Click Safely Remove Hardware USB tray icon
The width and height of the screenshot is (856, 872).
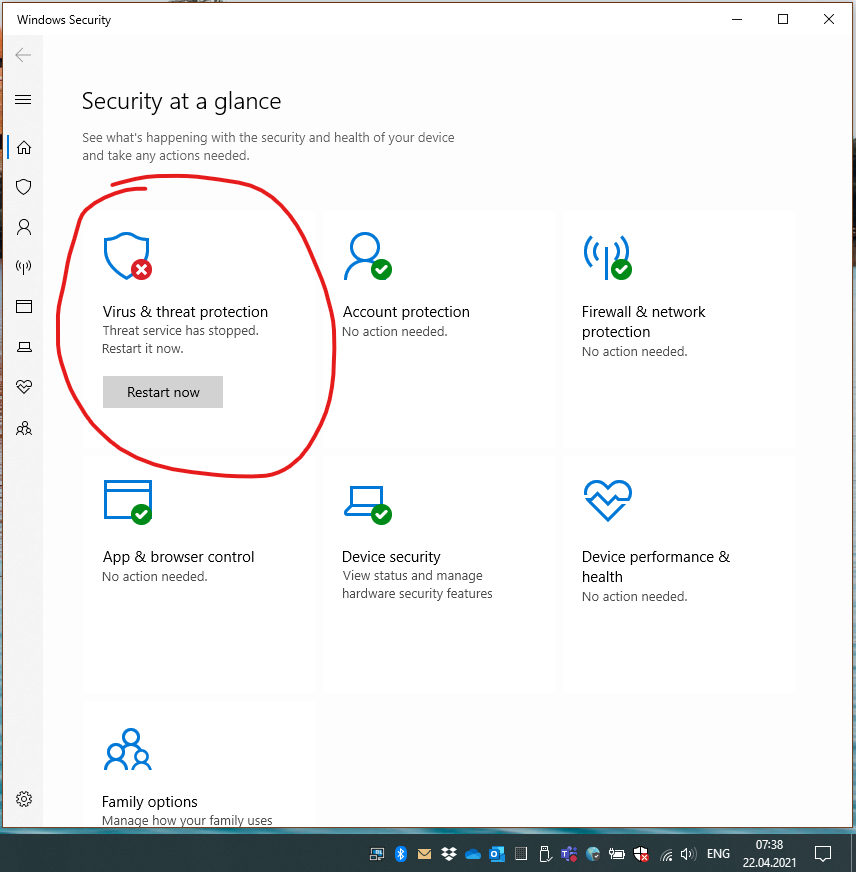click(545, 854)
